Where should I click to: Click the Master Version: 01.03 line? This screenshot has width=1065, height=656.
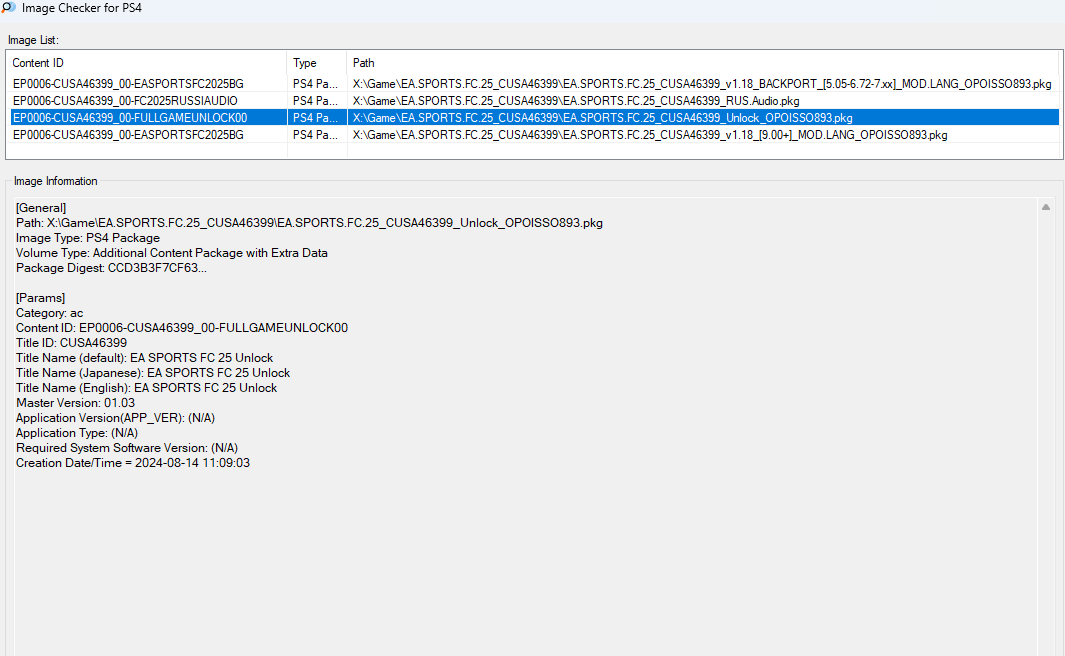pos(75,403)
